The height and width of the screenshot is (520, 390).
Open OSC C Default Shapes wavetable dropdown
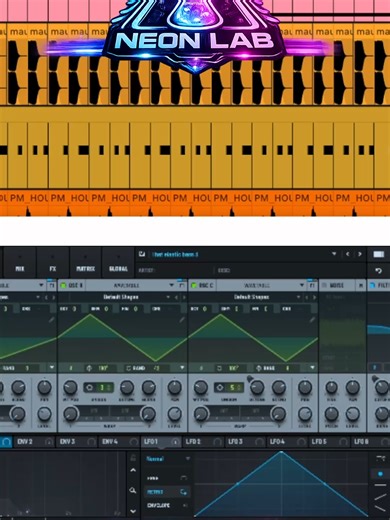[298, 297]
